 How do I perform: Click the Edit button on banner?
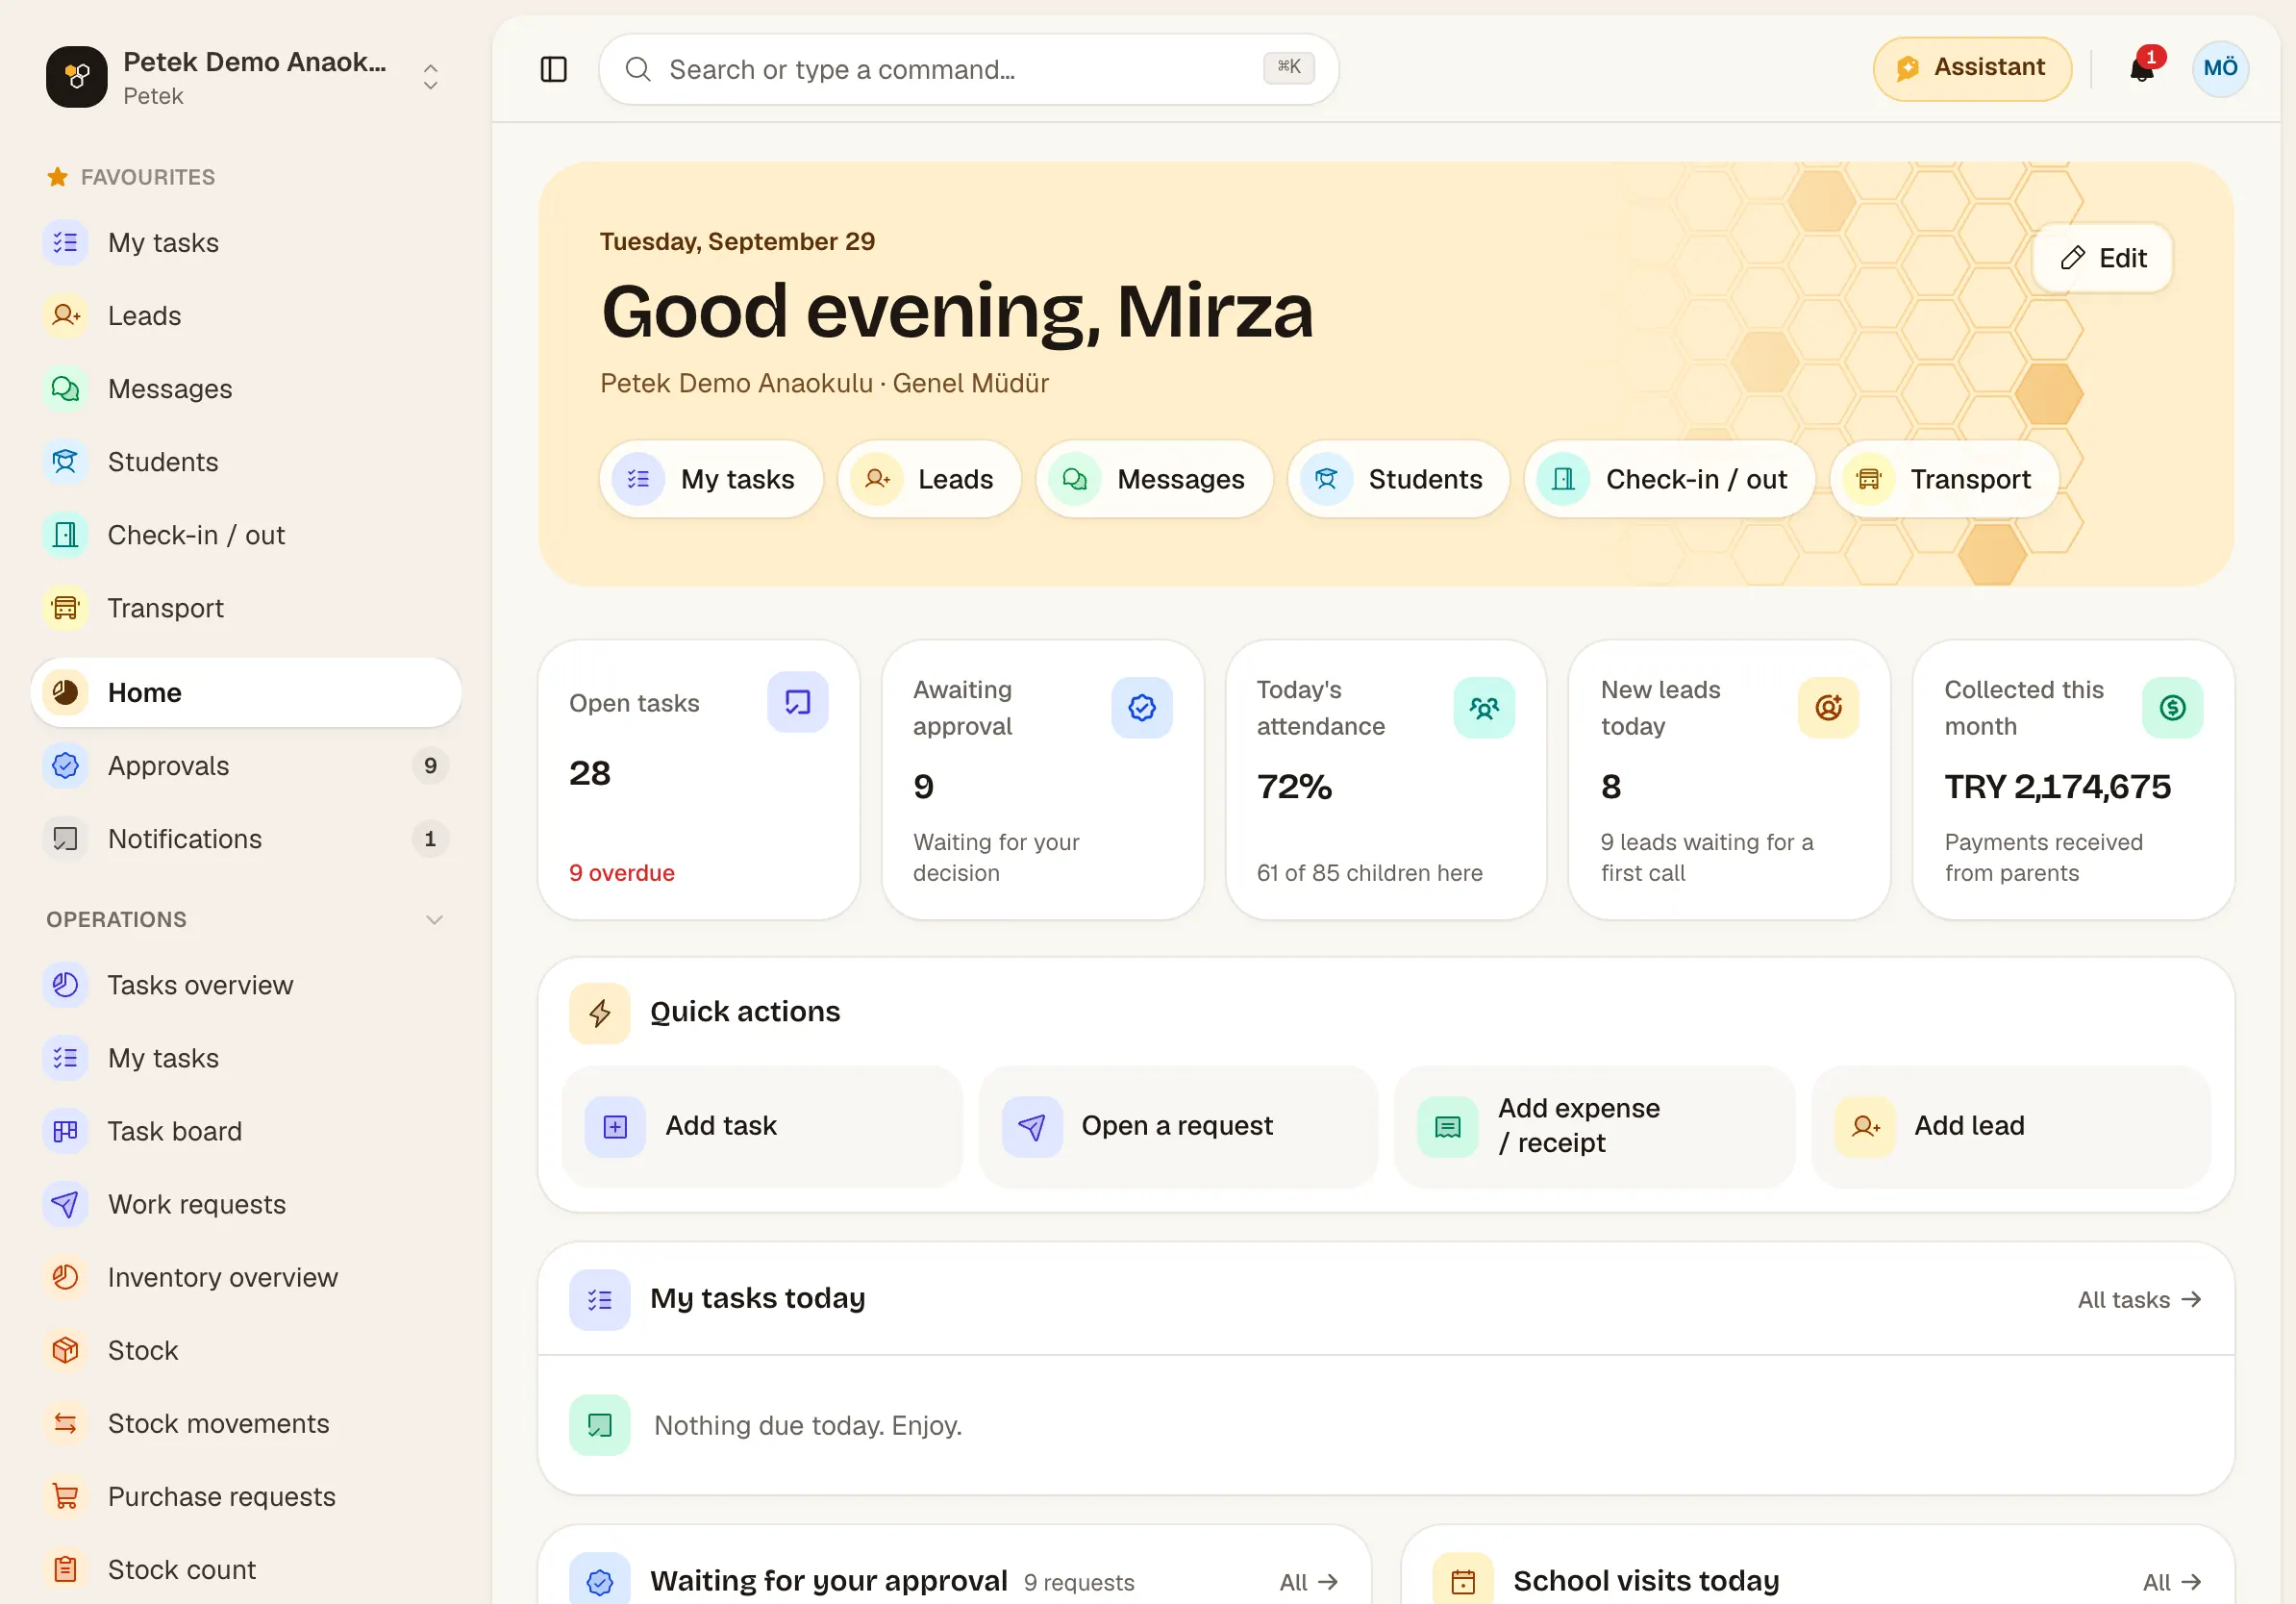(2102, 258)
